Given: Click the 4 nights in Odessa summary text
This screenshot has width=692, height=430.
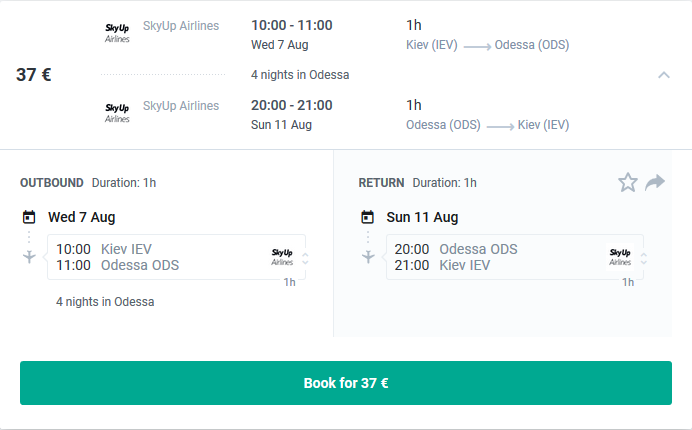Looking at the screenshot, I should pos(300,75).
